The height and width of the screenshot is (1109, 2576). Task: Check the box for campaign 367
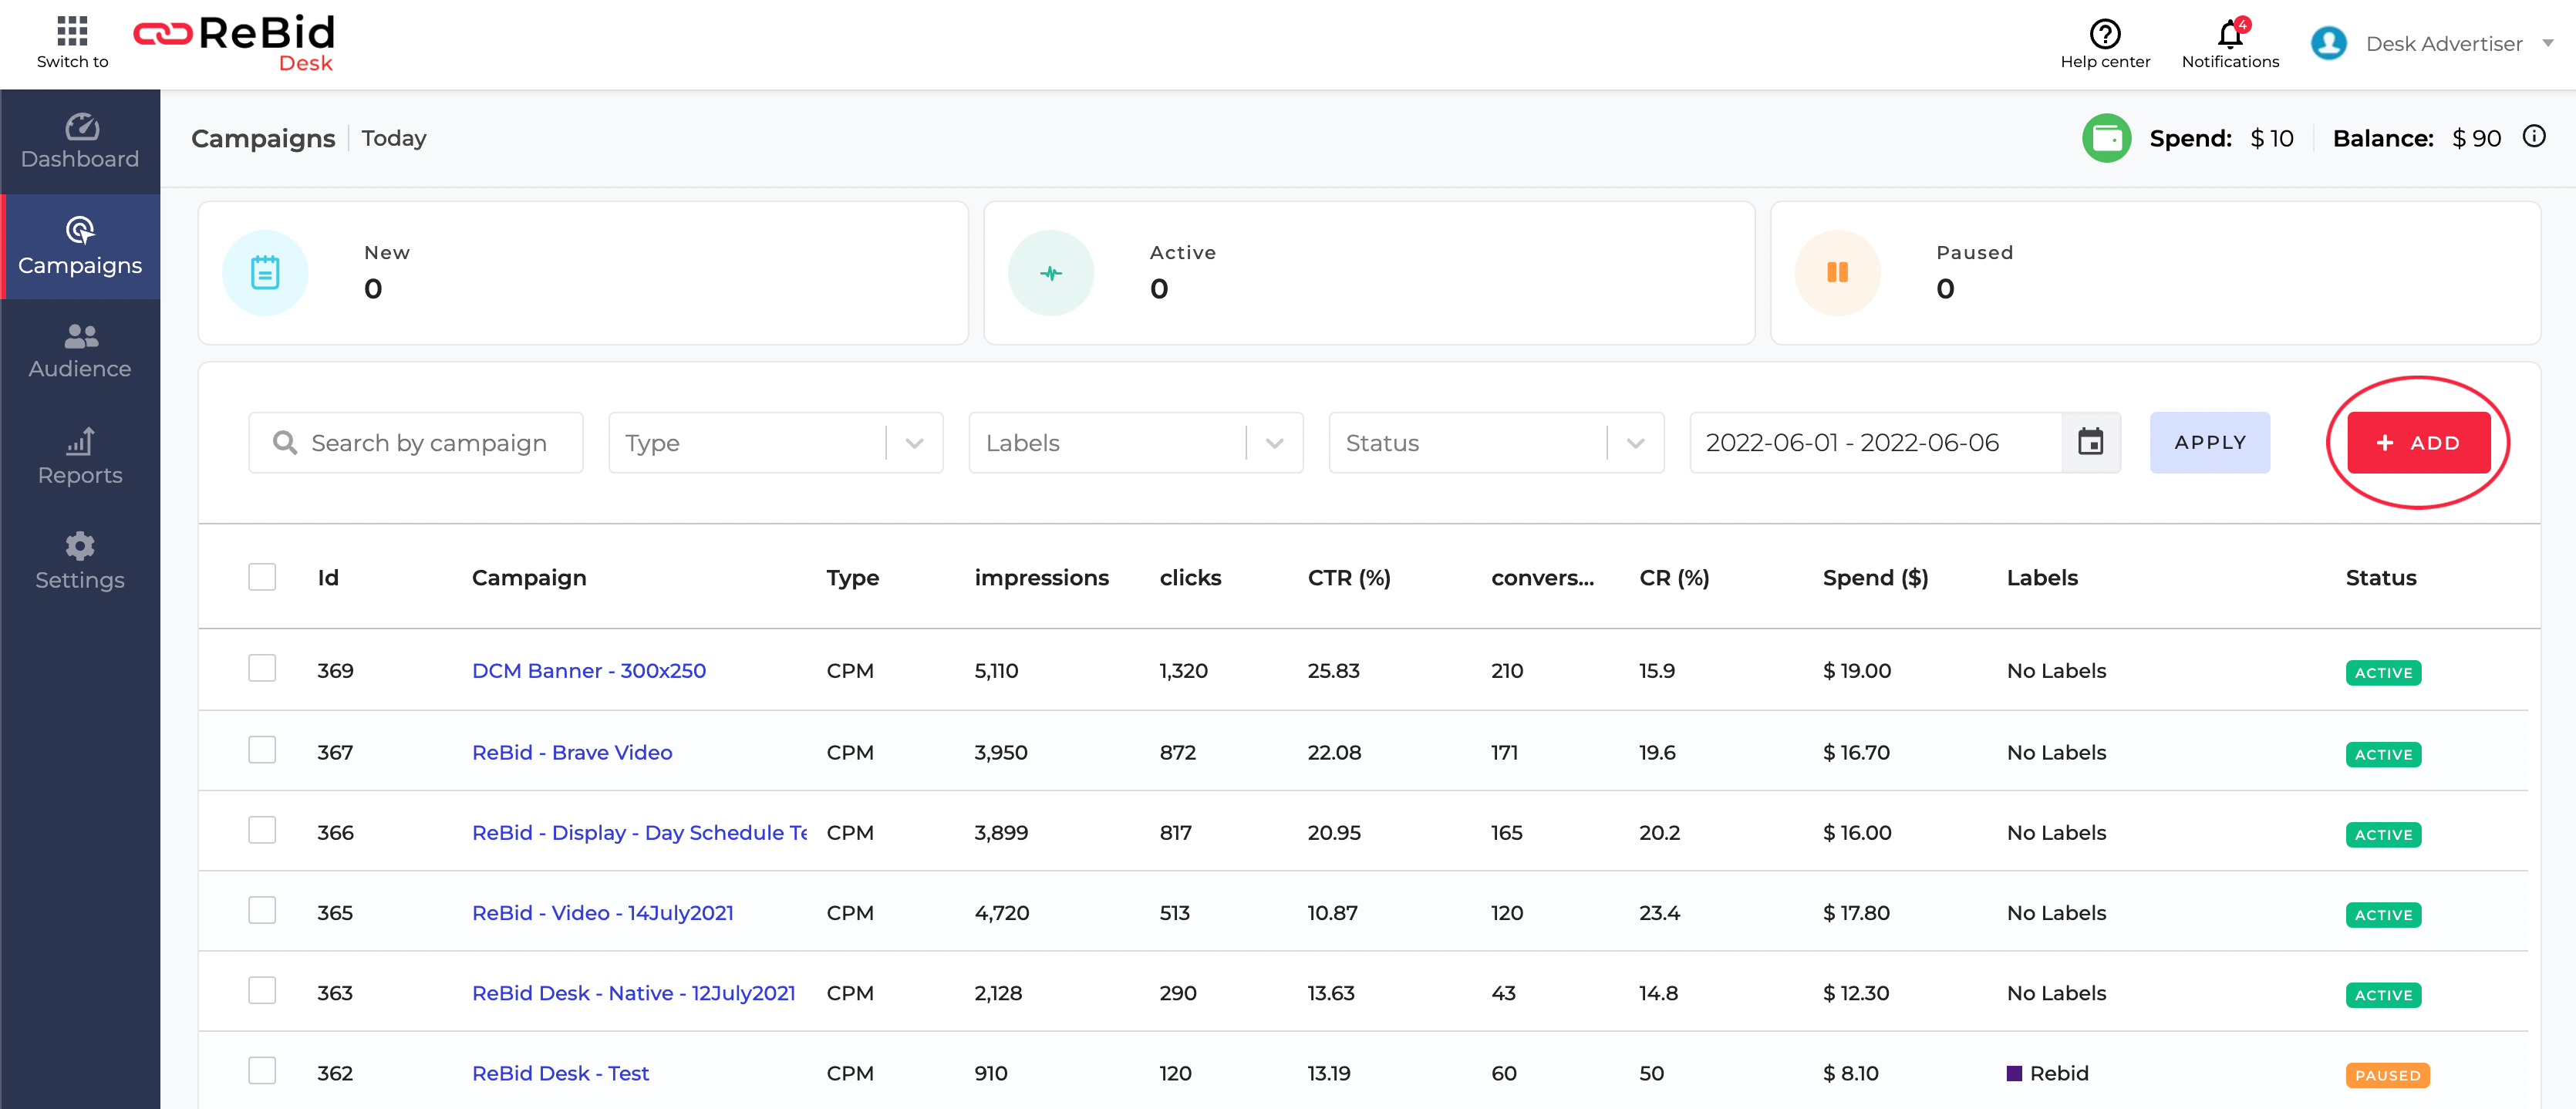tap(262, 750)
